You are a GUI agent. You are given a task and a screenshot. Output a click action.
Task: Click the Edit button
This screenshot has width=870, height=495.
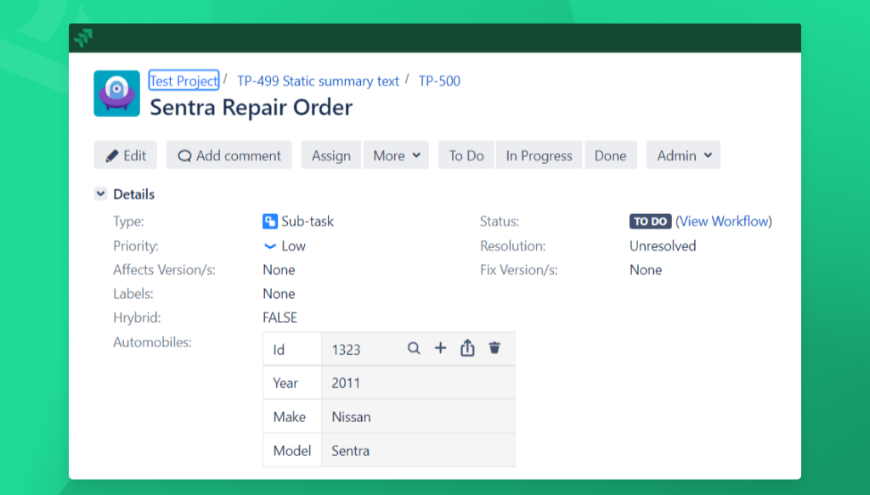click(x=125, y=155)
